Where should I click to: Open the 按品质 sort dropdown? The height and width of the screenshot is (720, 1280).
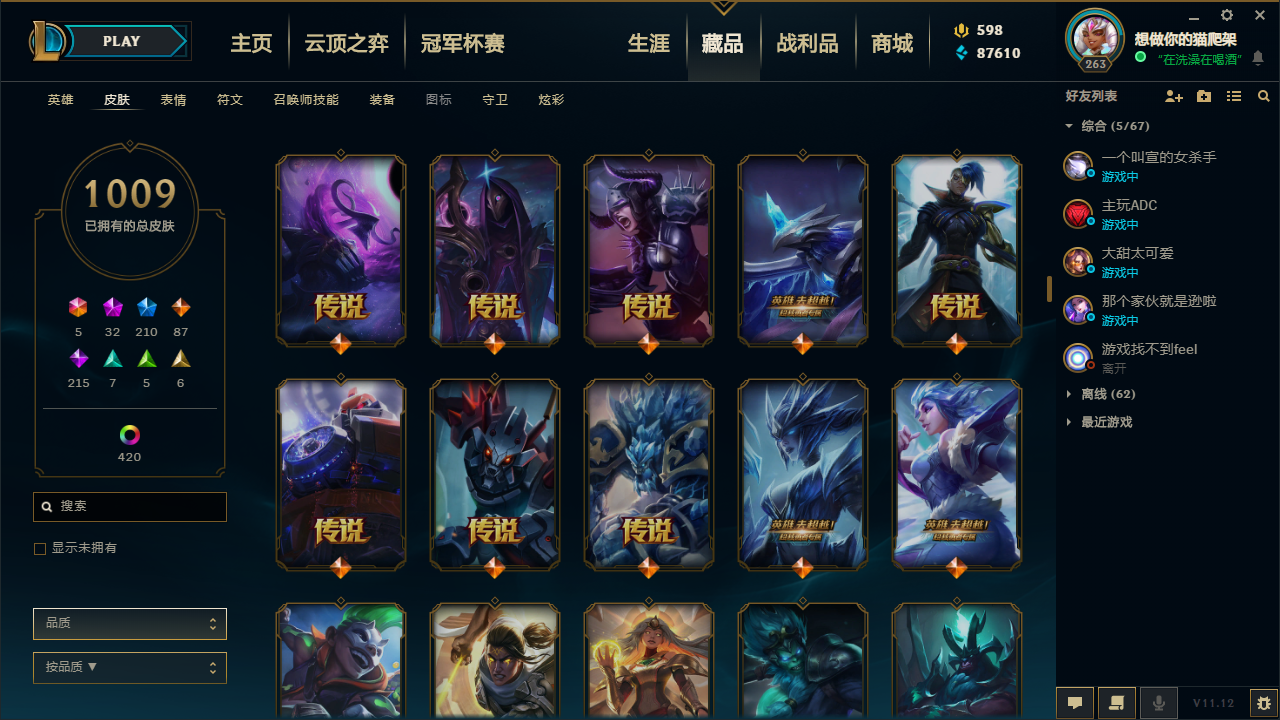(x=130, y=668)
